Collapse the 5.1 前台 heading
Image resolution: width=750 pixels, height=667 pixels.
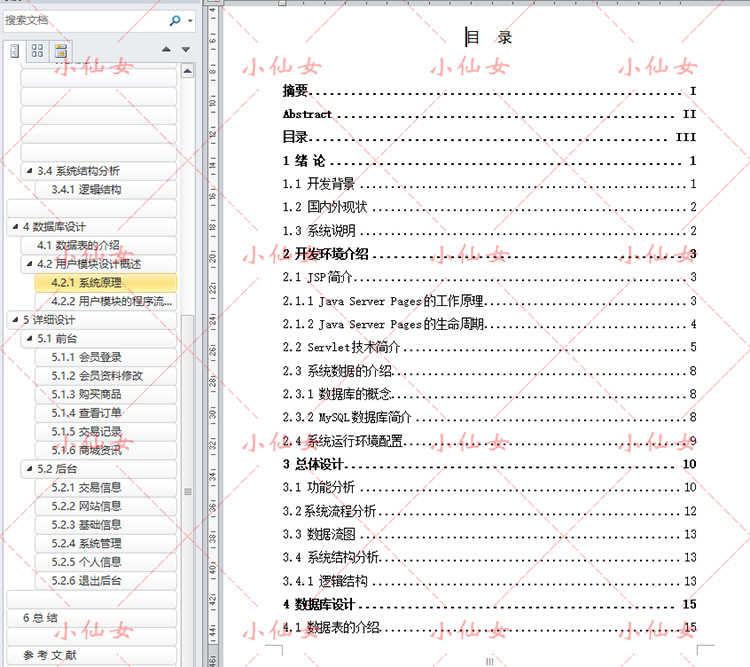[29, 338]
